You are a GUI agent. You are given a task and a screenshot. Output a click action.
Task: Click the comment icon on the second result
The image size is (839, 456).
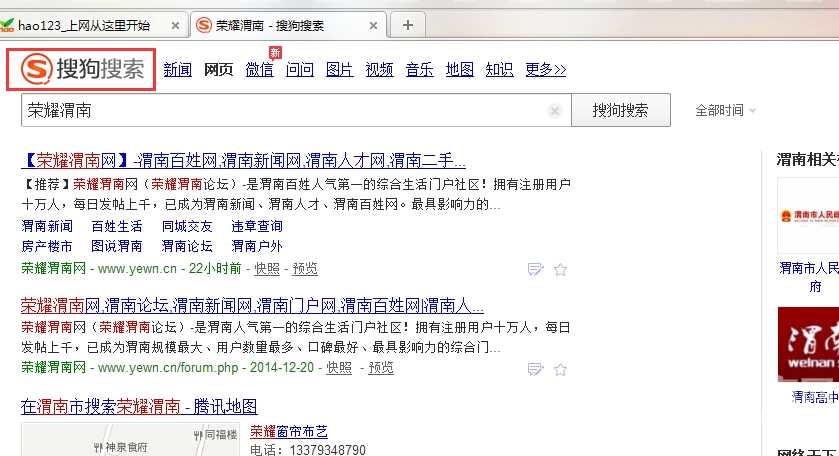pos(535,368)
